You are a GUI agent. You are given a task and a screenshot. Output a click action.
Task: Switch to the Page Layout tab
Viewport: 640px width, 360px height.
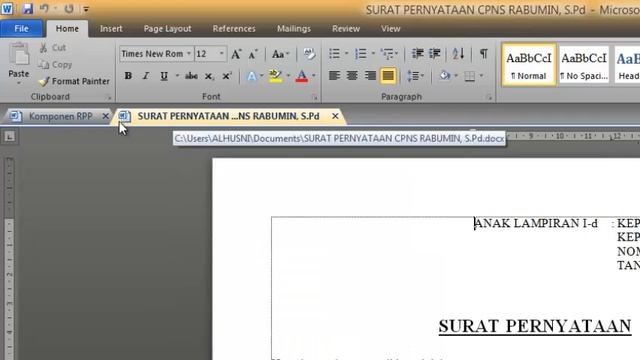tap(167, 29)
